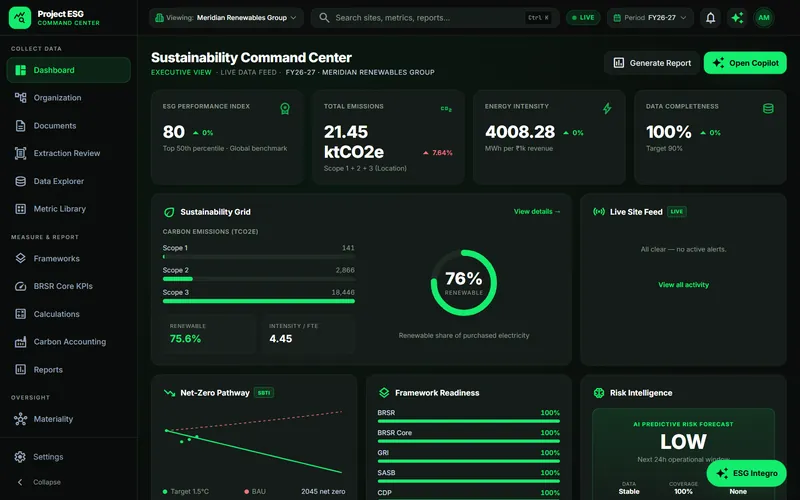800x500 pixels.
Task: Click the BAU legend item
Action: click(x=255, y=491)
